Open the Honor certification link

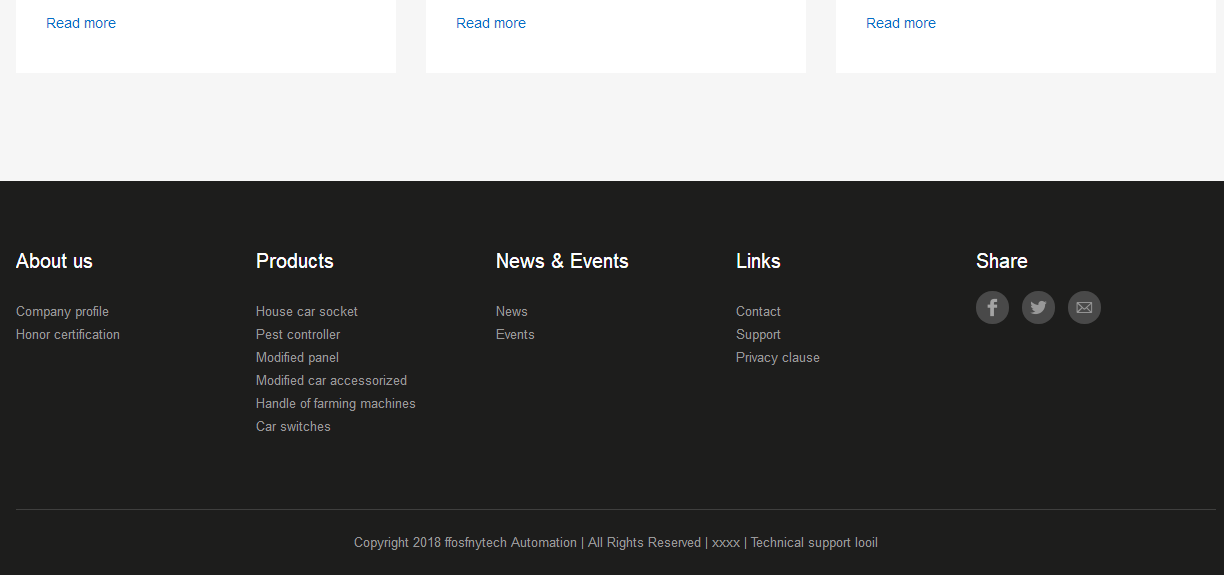point(68,335)
